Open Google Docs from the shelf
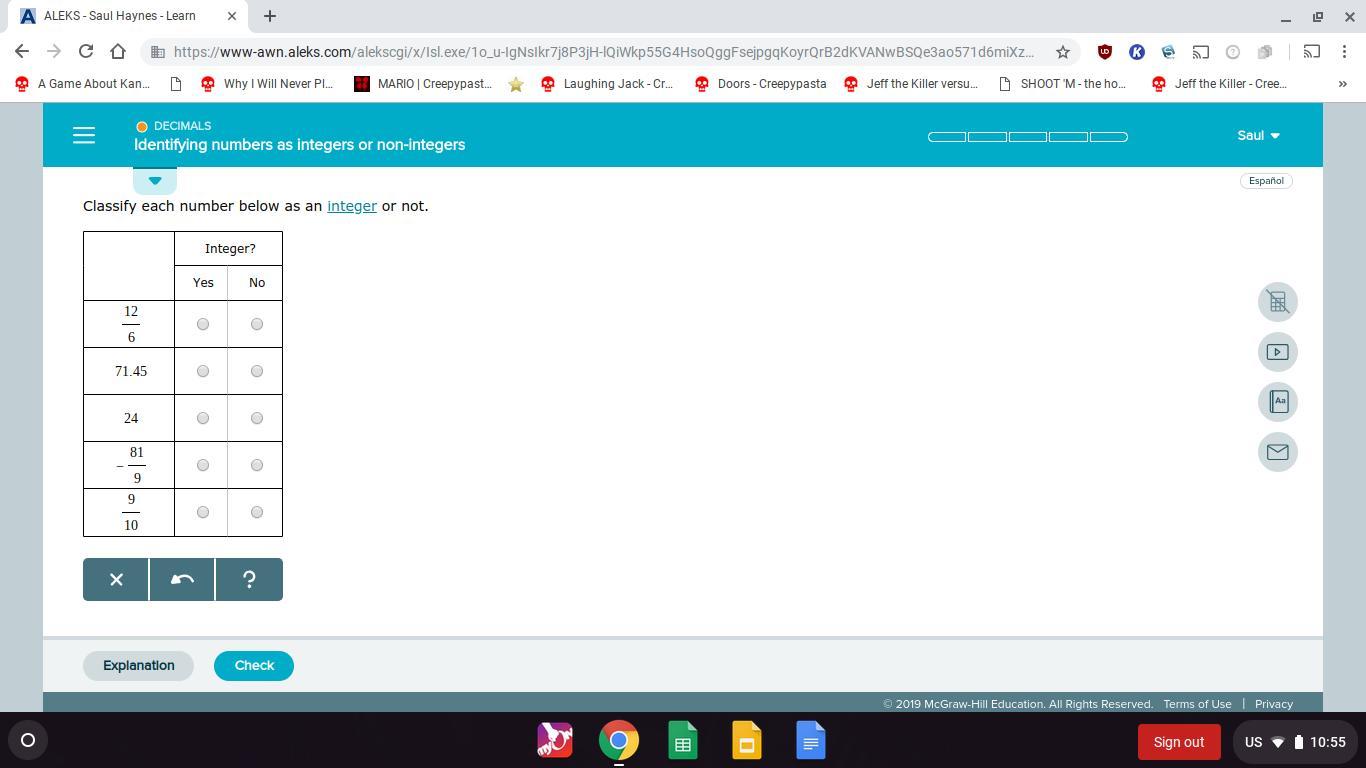This screenshot has height=768, width=1366. point(811,741)
